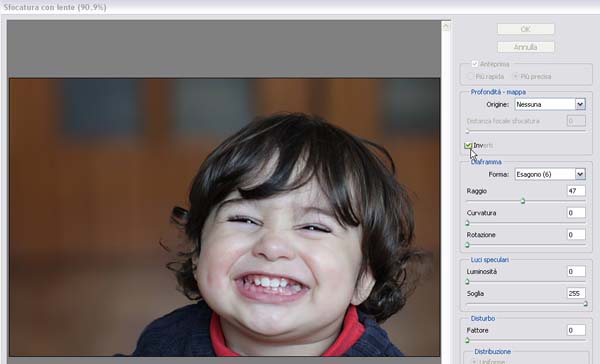Open the Forma shape dropdown
This screenshot has width=600, height=364.
tap(550, 174)
